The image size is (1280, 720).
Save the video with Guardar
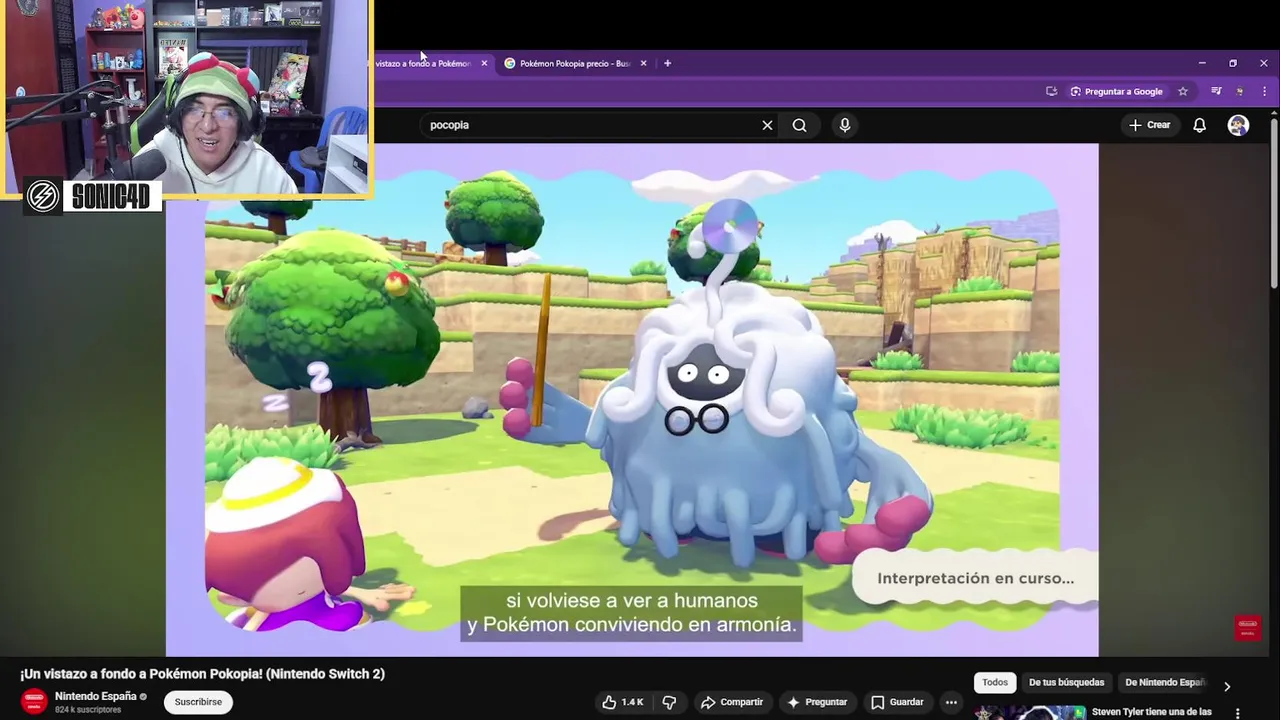point(897,702)
